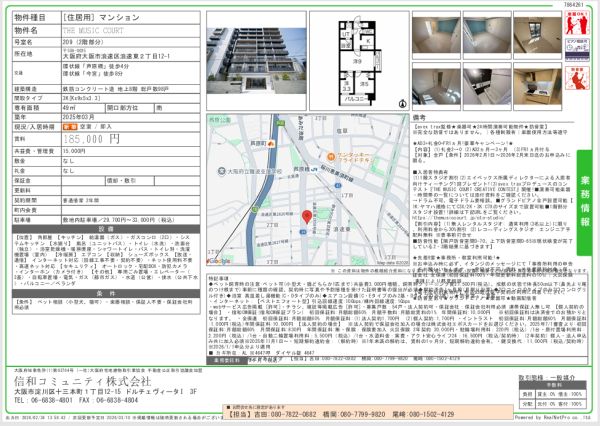Click the JR symbol next to 芦原橋
The width and height of the screenshot is (600, 426).
click(x=315, y=169)
